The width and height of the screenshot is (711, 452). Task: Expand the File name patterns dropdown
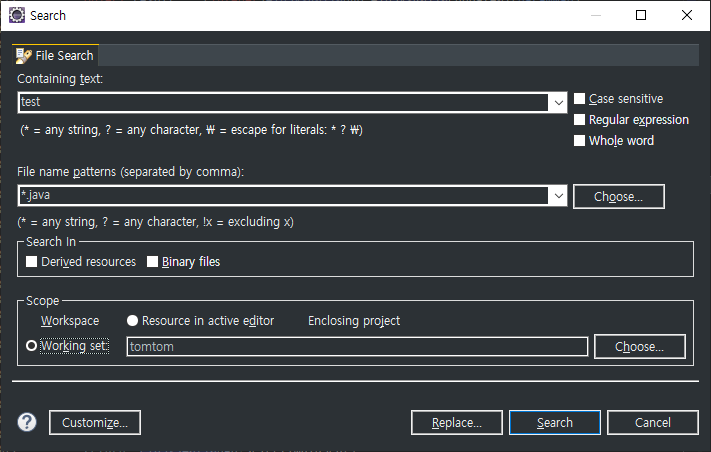click(558, 196)
